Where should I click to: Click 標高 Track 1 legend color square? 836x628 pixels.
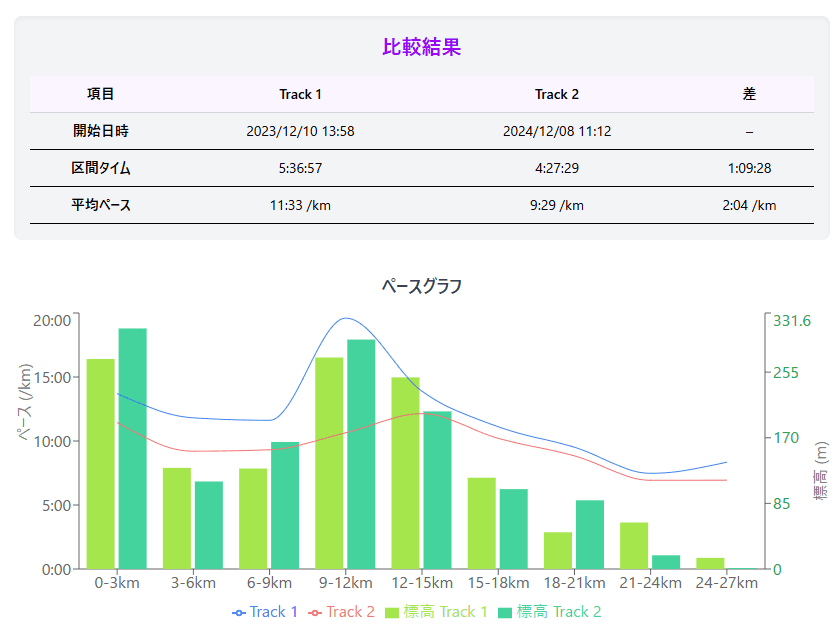392,613
